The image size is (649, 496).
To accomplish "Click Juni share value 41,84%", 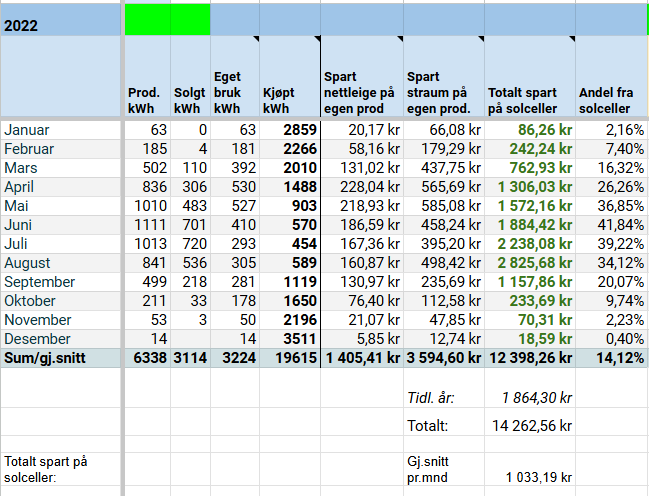I will coord(621,225).
